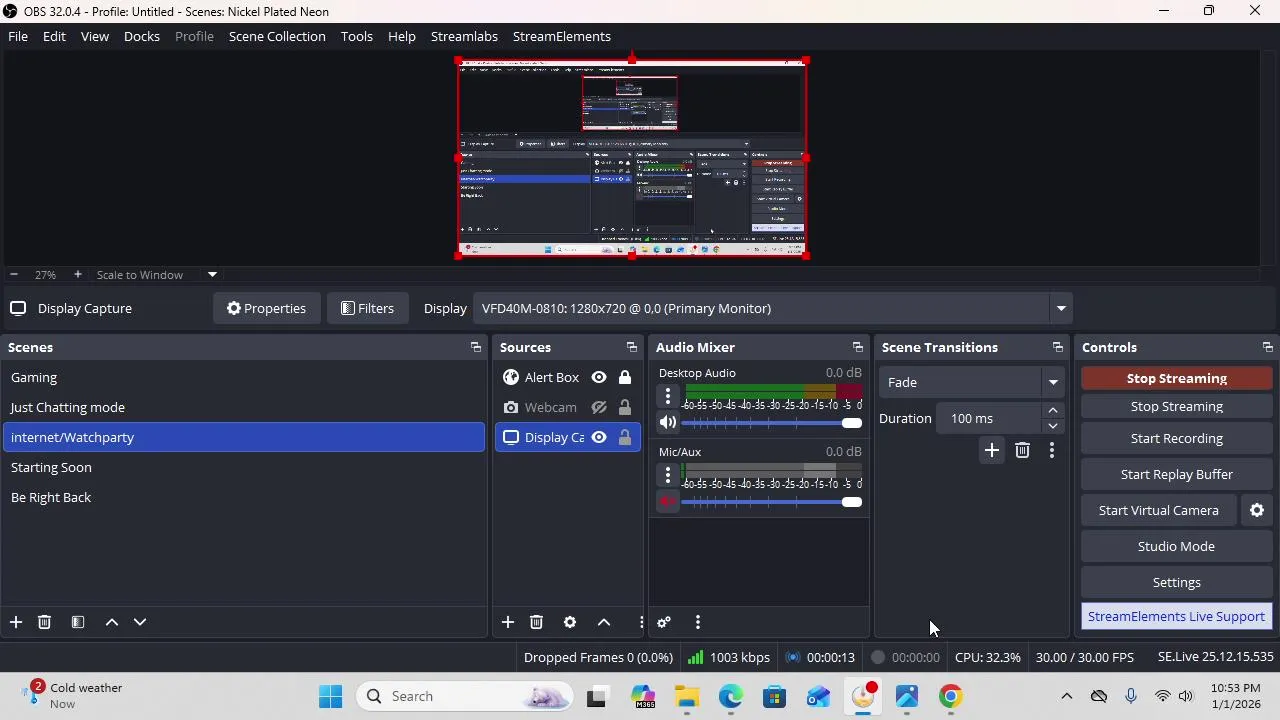
Task: Move the selected scene down
Action: pos(140,622)
